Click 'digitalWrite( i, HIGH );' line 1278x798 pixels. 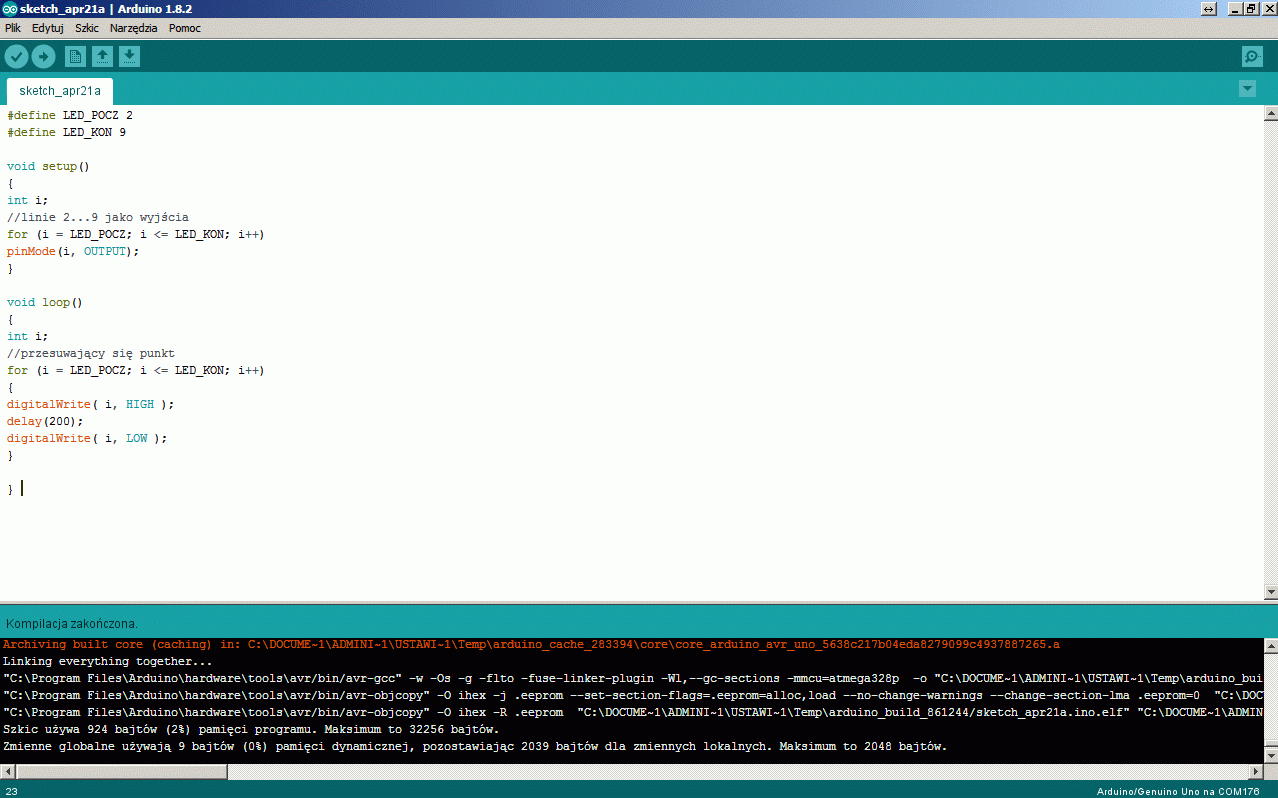(x=91, y=404)
